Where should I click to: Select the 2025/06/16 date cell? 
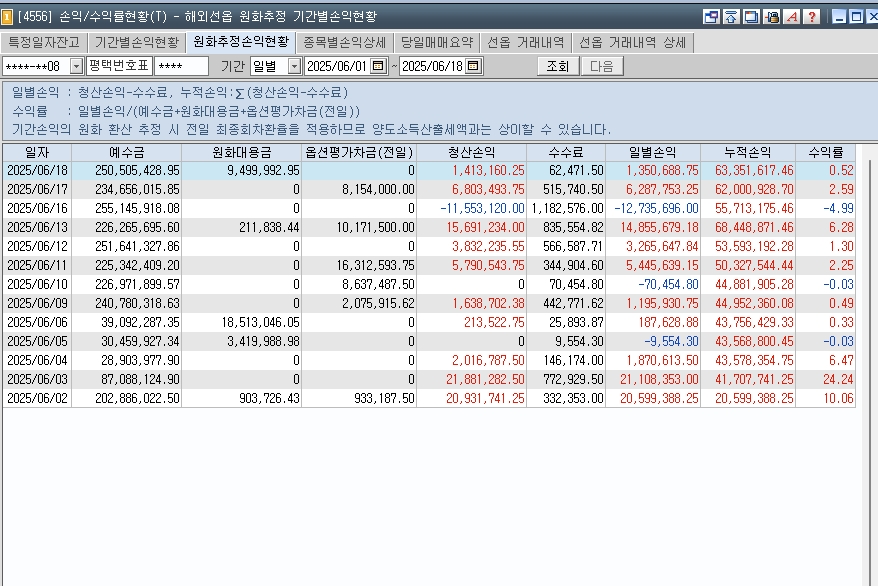point(38,208)
